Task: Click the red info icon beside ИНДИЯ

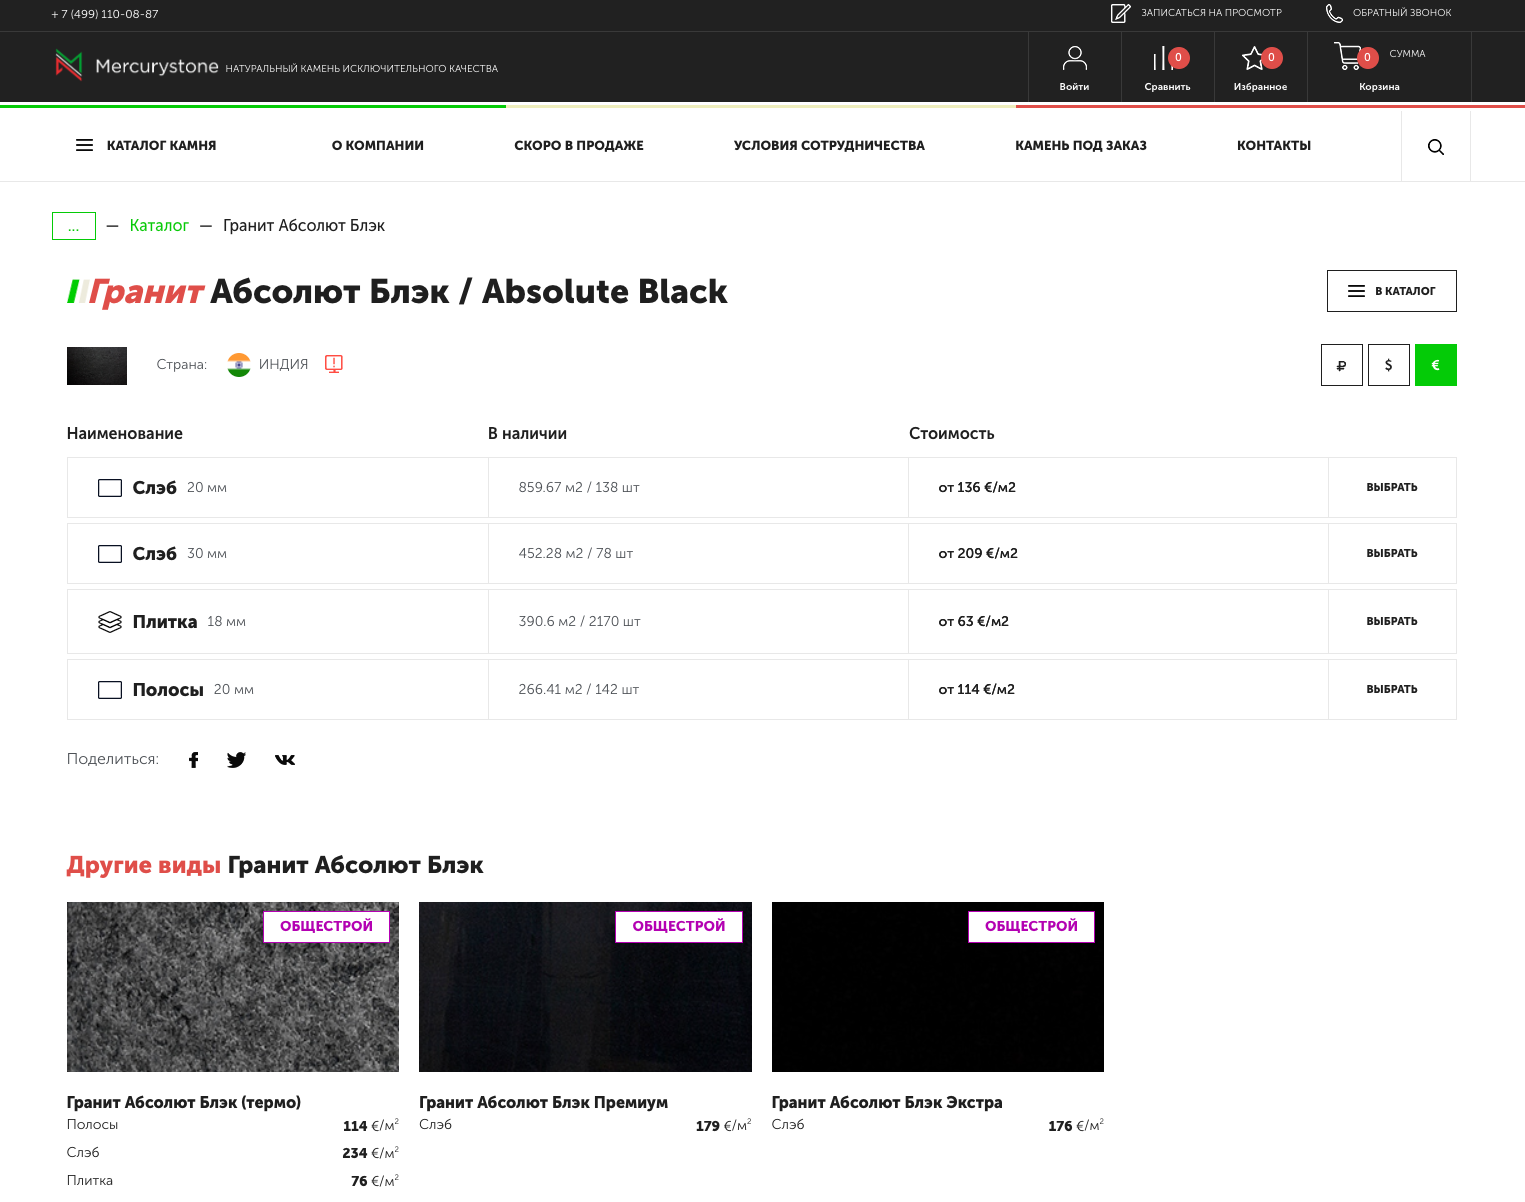Action: [334, 364]
